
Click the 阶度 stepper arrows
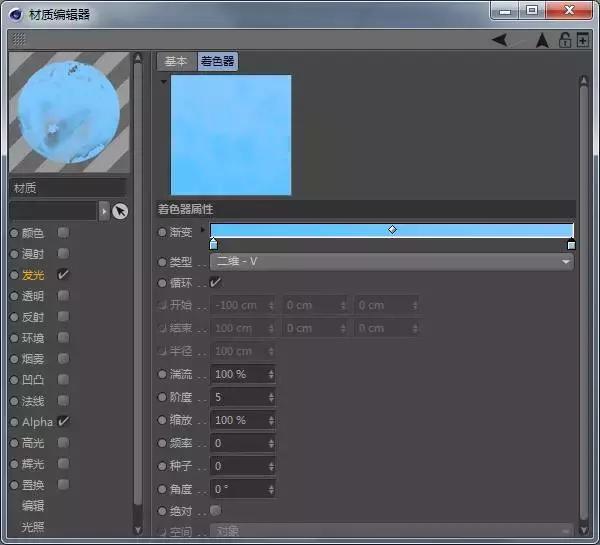pos(271,397)
